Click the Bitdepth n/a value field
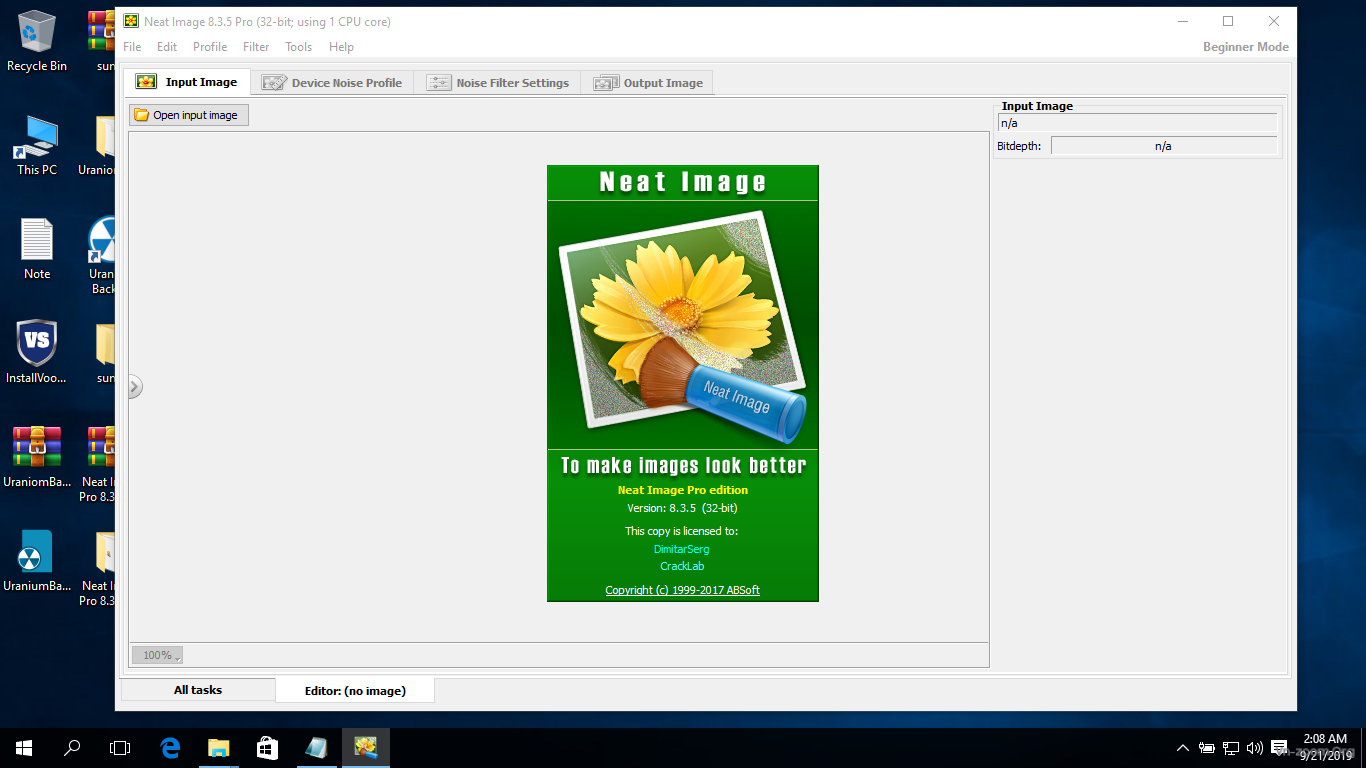Screen dimensions: 1366x768 [x=1163, y=146]
